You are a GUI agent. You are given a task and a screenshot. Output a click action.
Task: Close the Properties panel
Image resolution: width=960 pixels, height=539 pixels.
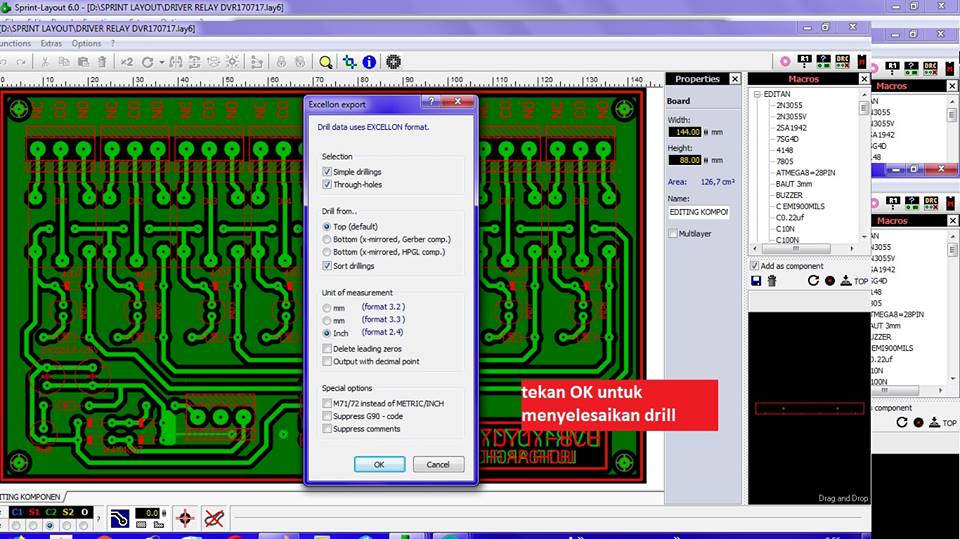(735, 79)
